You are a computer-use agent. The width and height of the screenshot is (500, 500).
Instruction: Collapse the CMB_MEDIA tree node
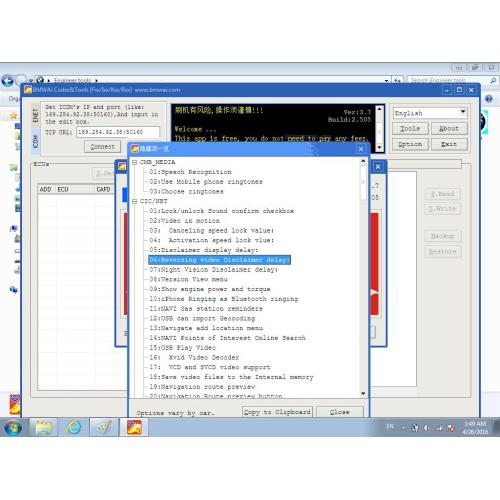pos(135,162)
